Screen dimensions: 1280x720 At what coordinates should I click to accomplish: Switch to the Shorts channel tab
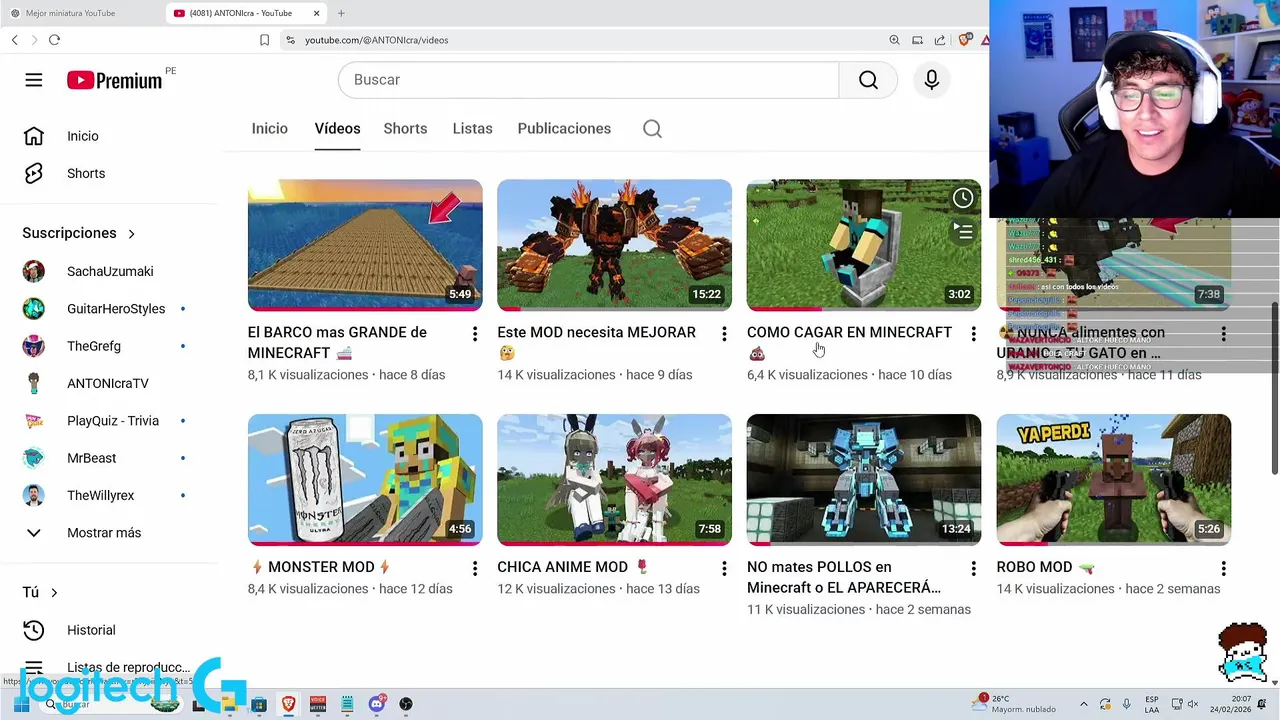tap(405, 128)
